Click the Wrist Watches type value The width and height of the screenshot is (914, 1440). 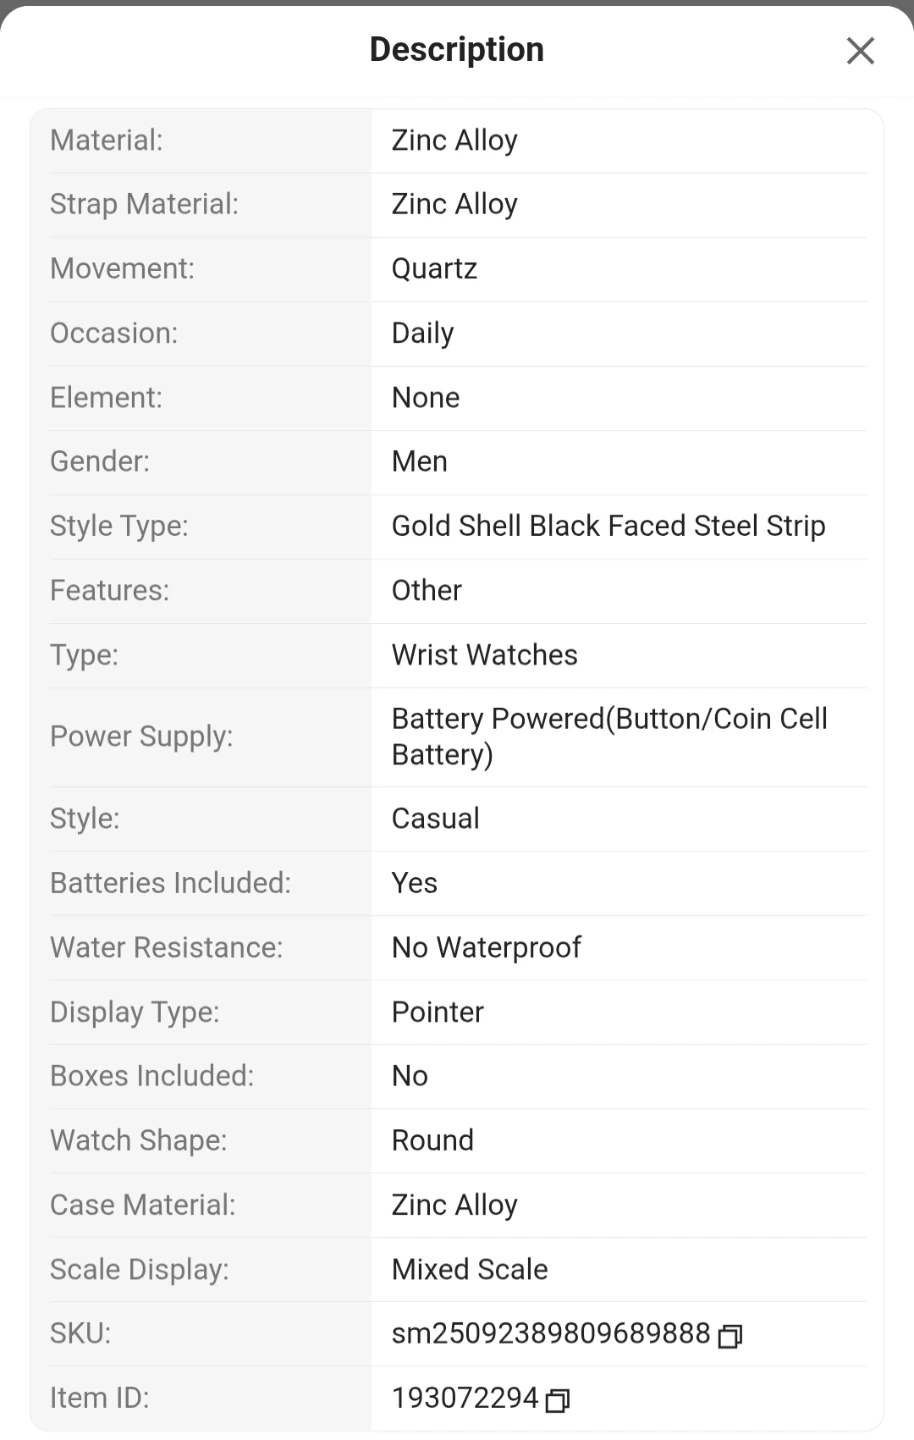[484, 655]
